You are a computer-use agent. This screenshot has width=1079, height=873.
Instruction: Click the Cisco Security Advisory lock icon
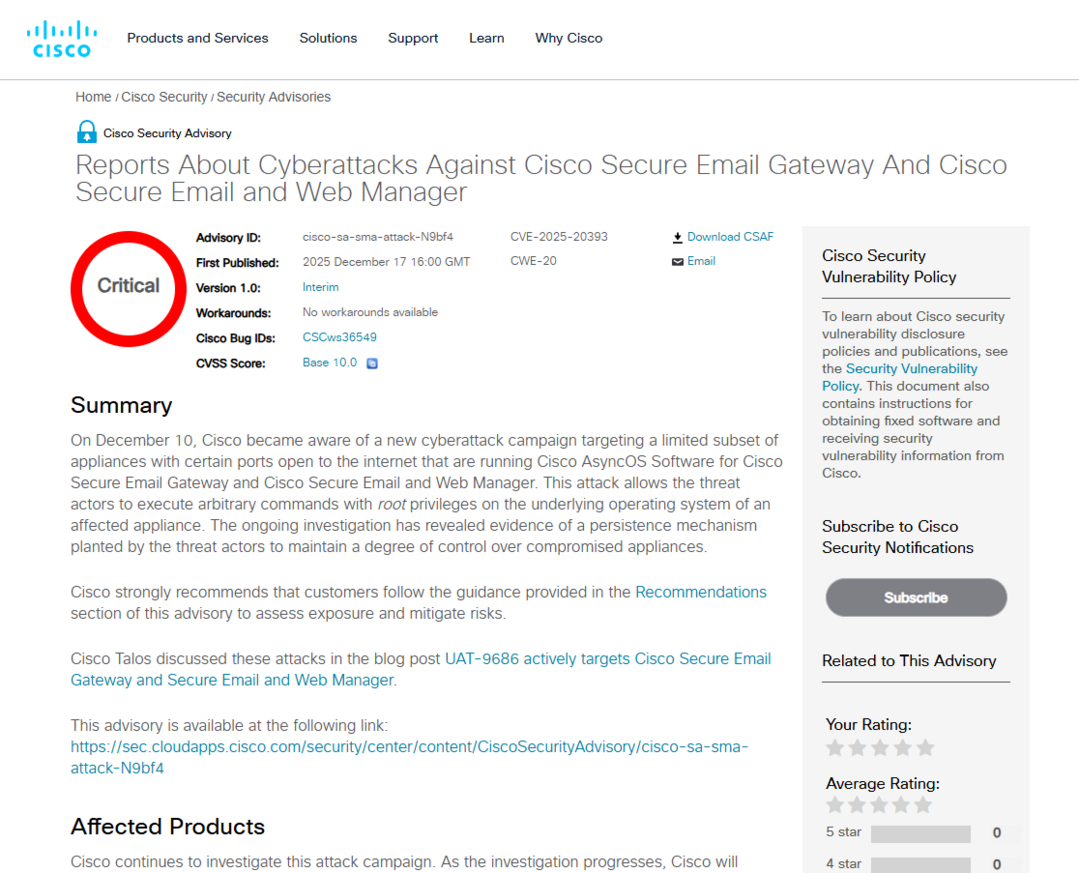pos(87,132)
